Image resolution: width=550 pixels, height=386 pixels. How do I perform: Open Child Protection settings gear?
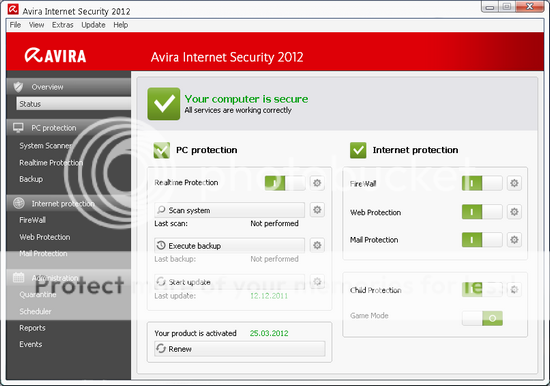514,290
